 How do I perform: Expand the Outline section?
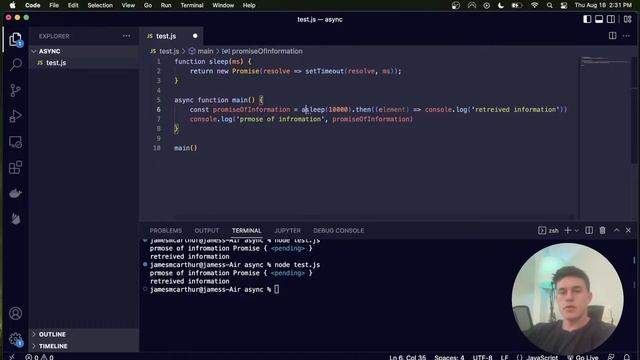84,334
